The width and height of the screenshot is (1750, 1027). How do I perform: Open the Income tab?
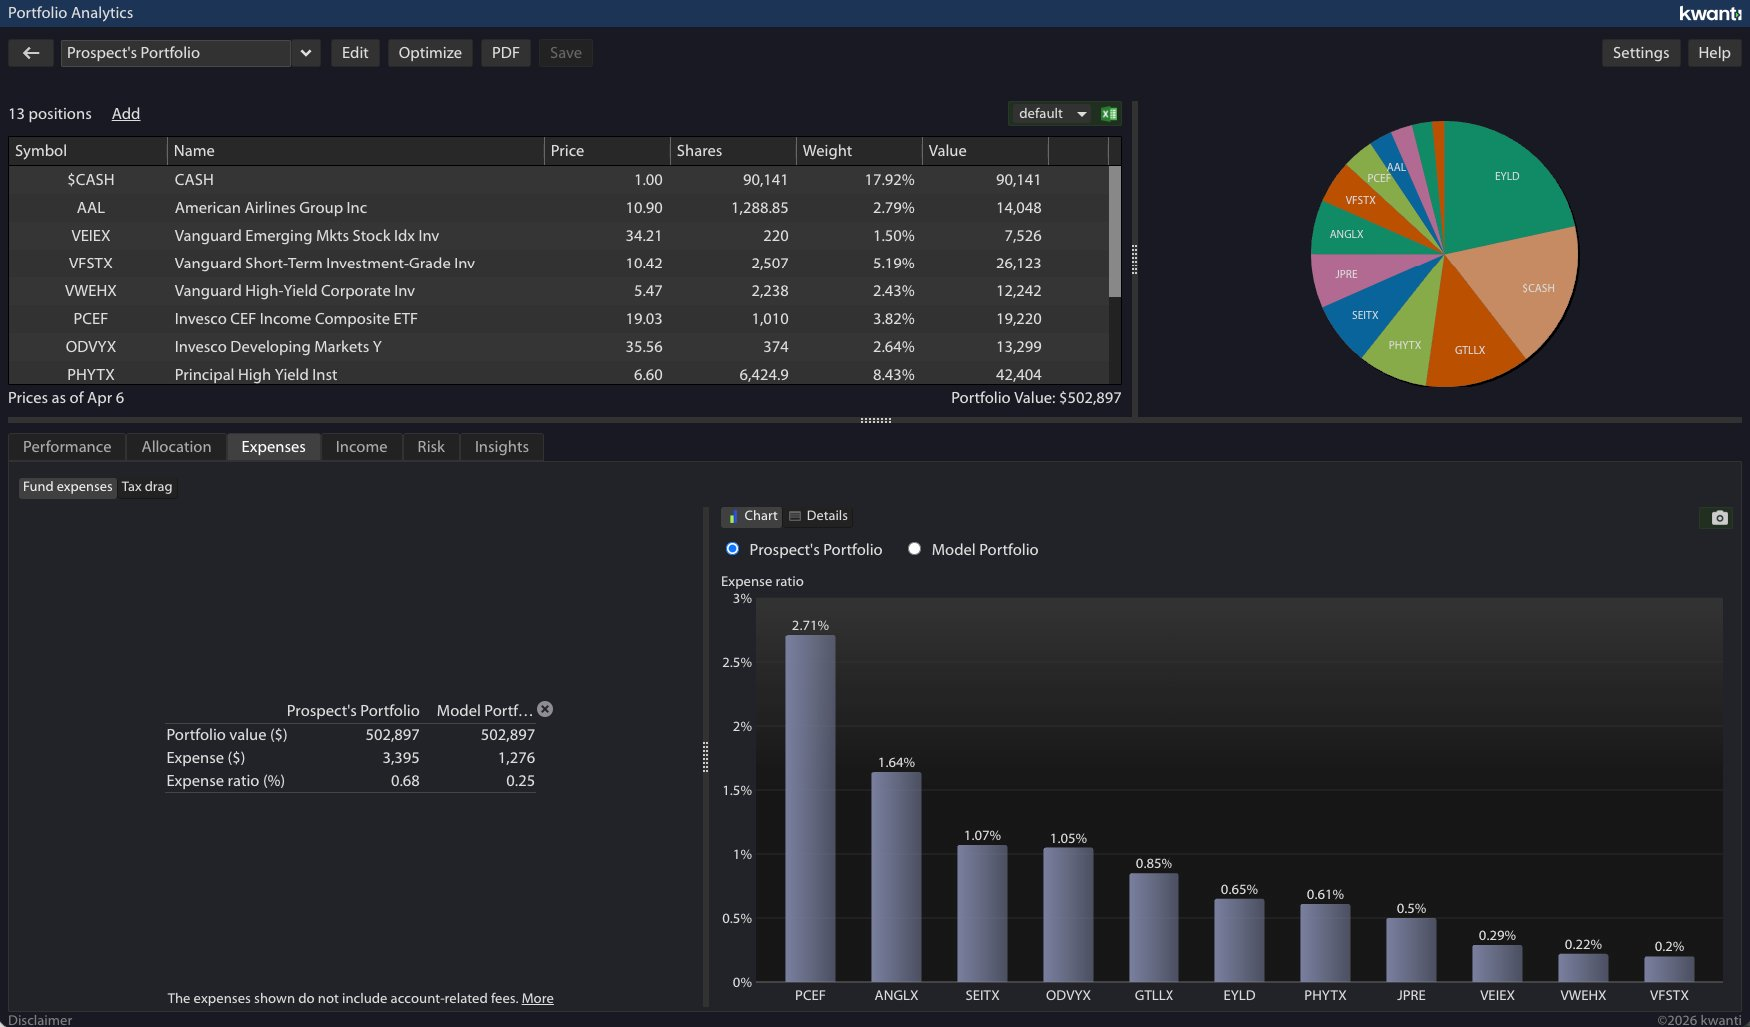tap(361, 447)
